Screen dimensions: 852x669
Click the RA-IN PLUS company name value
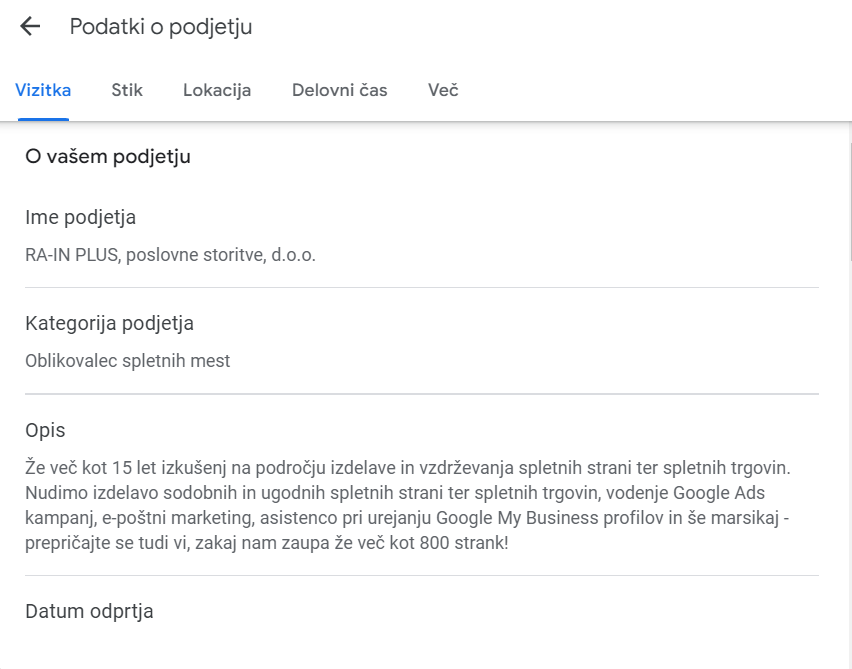170,255
